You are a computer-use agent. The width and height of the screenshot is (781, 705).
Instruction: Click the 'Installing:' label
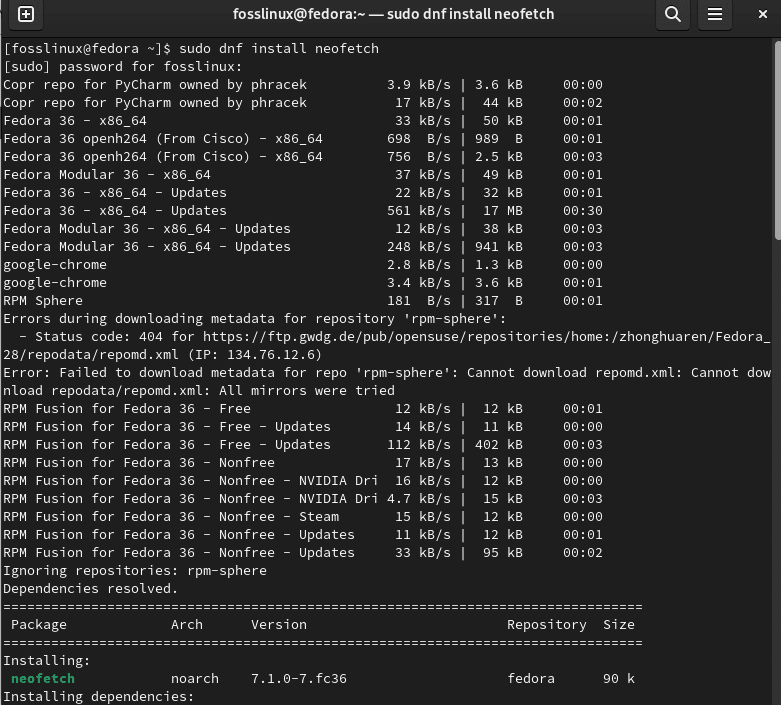coord(47,661)
